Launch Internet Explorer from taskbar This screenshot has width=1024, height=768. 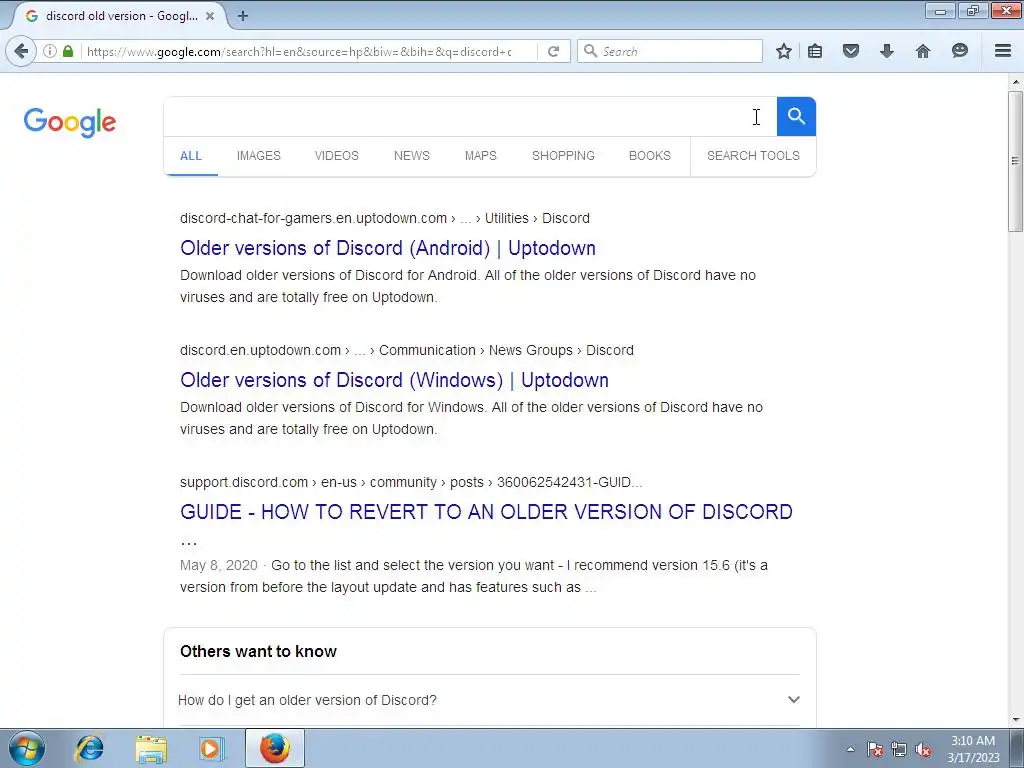[89, 748]
